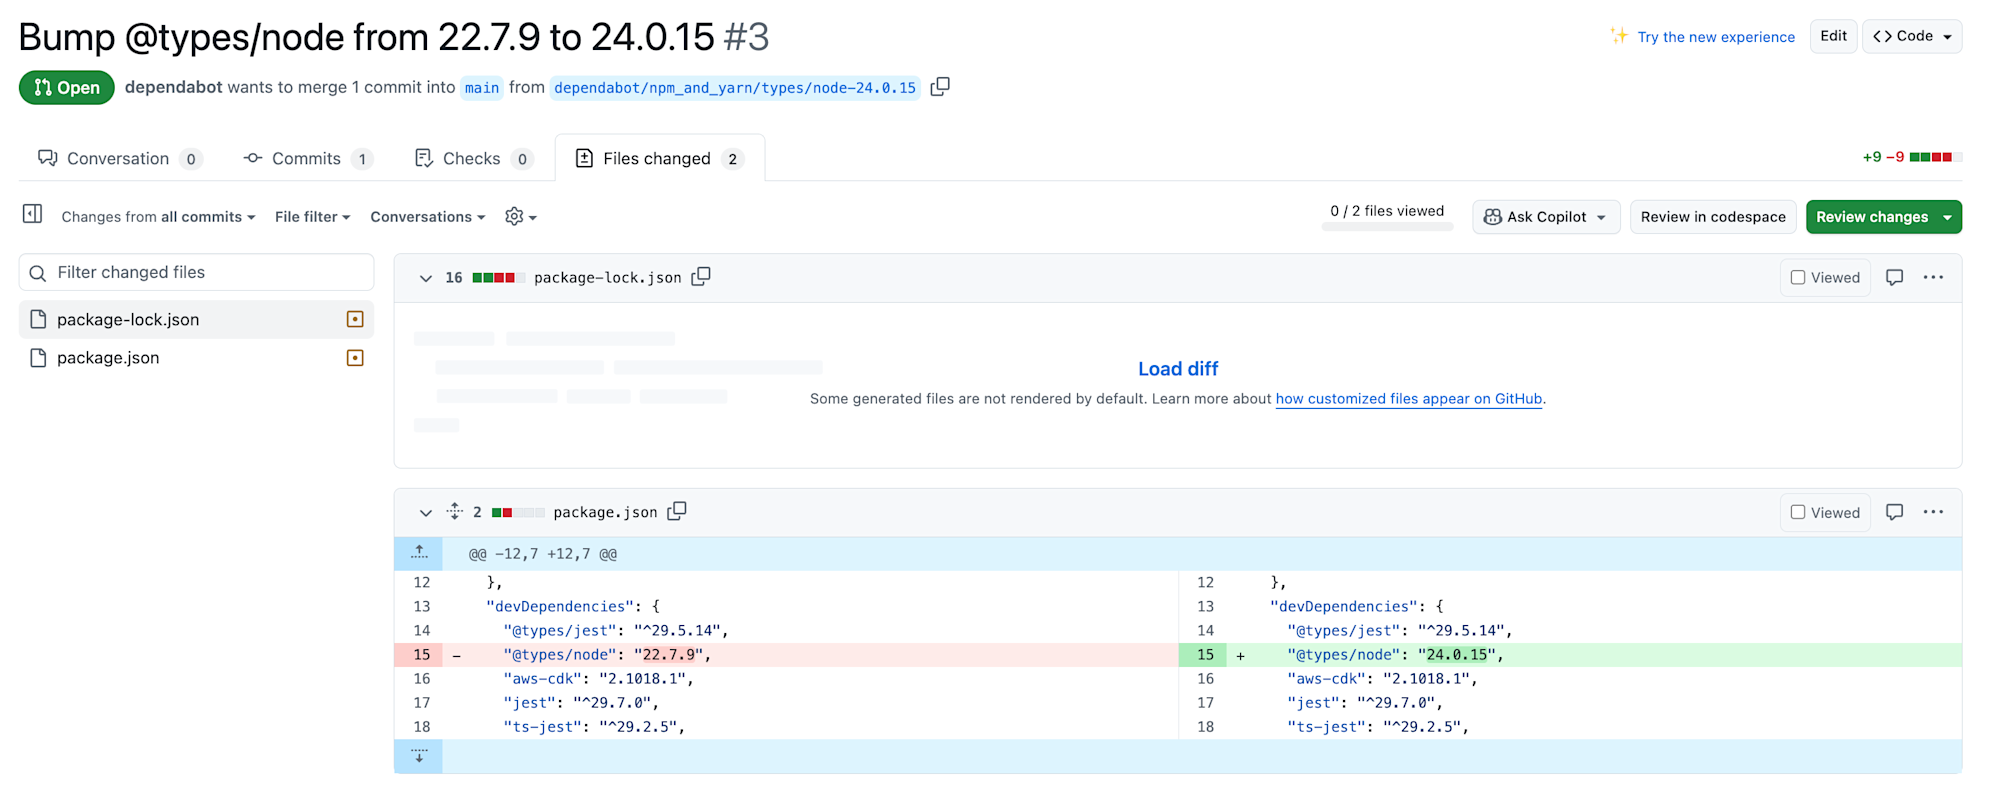This screenshot has height=786, width=2000.
Task: Open the diff settings gear menu
Action: point(520,217)
